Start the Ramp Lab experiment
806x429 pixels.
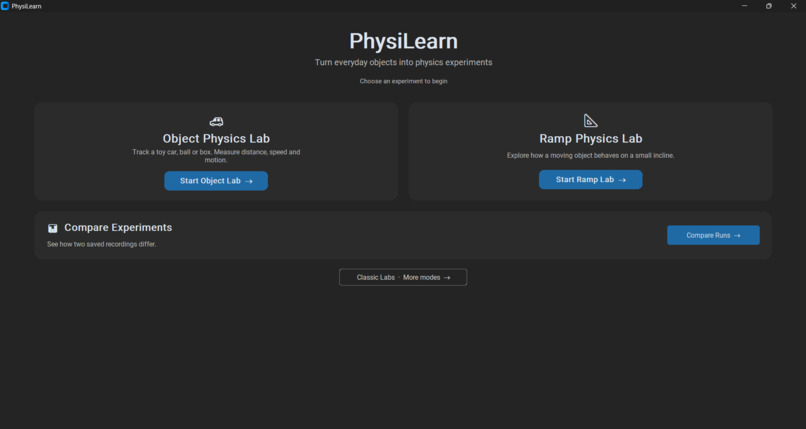coord(591,180)
